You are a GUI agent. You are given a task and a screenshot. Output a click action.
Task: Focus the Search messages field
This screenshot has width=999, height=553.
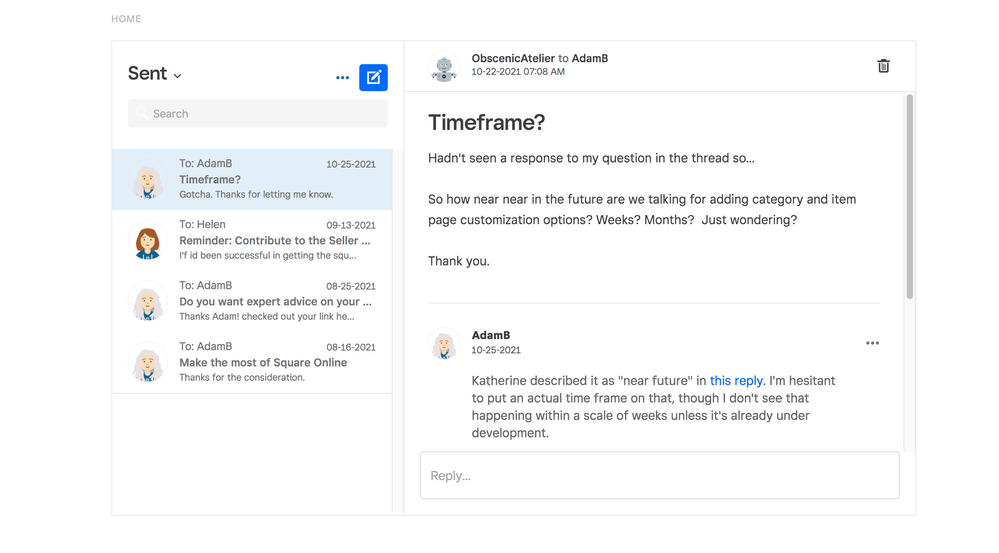tap(258, 114)
